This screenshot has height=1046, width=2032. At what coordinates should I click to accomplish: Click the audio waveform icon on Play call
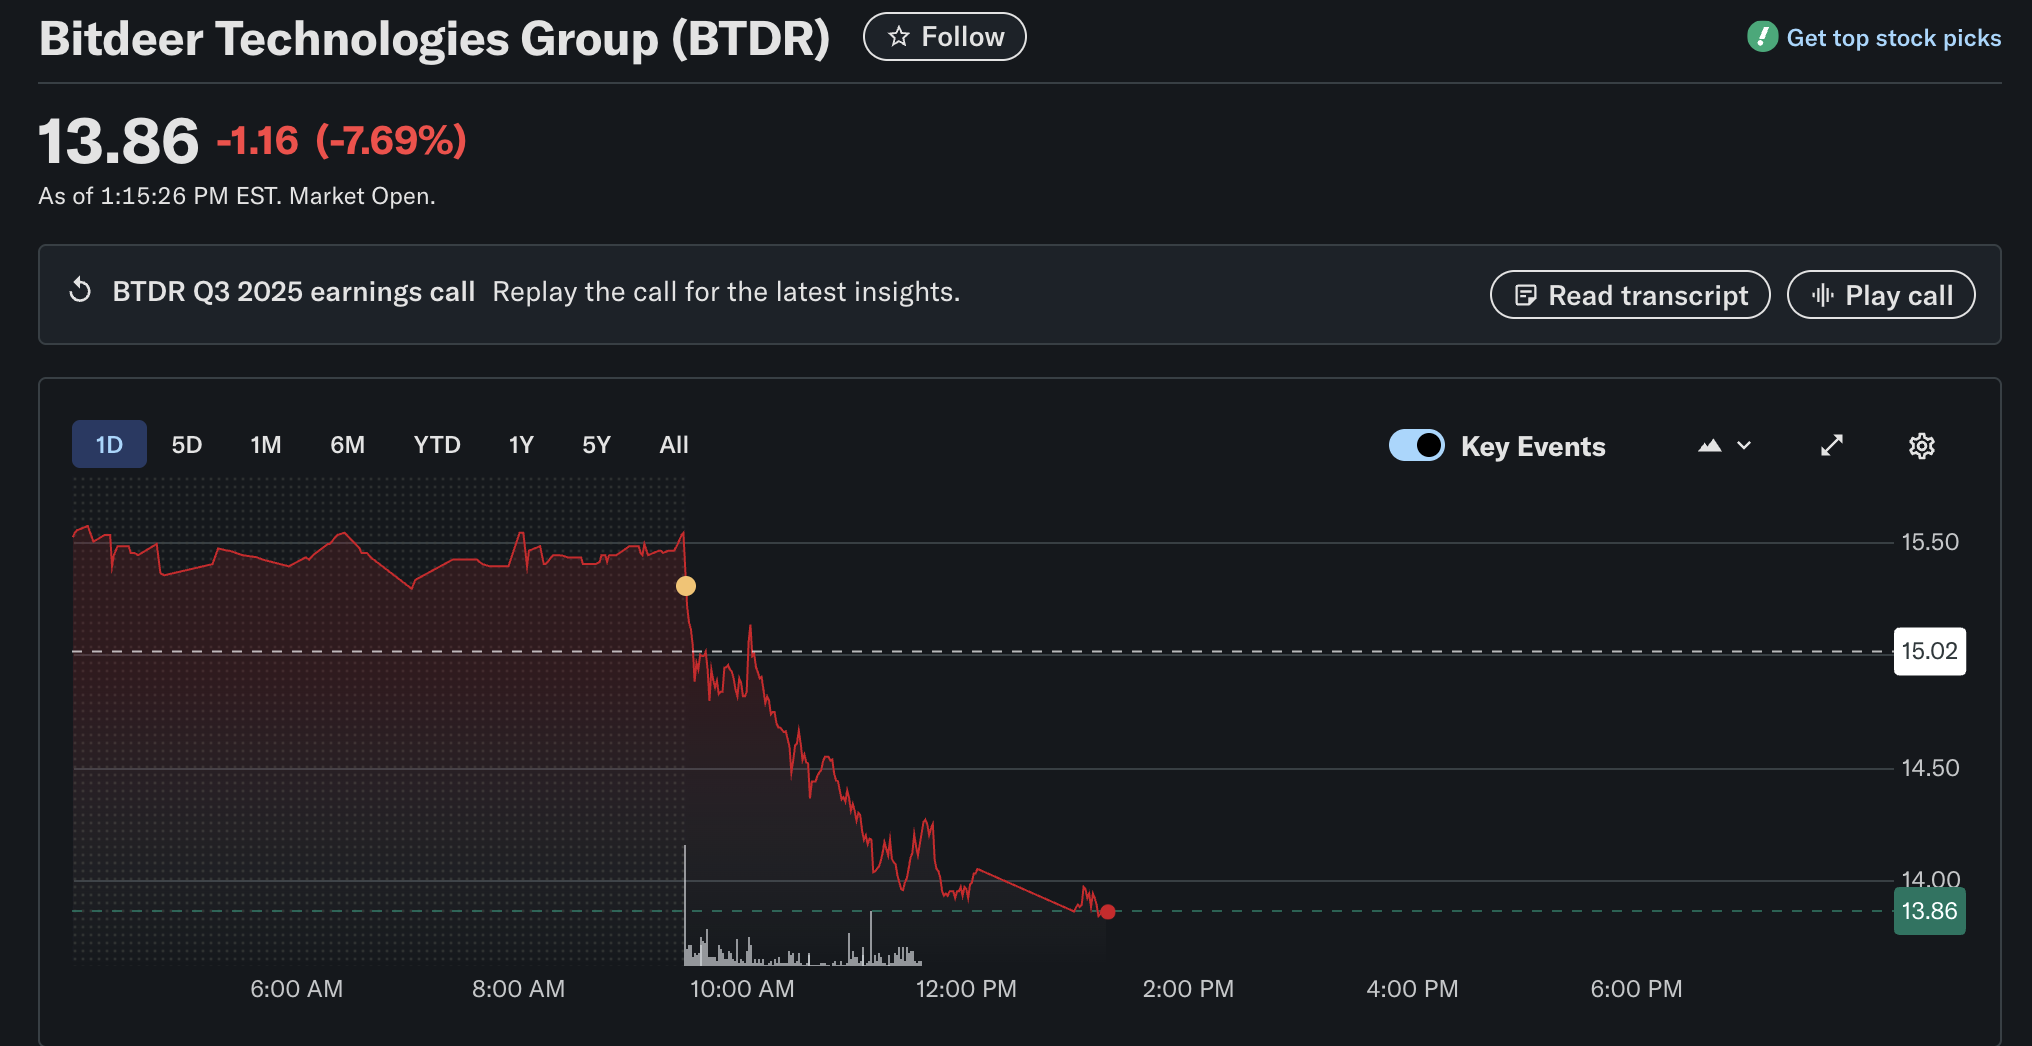(x=1824, y=294)
